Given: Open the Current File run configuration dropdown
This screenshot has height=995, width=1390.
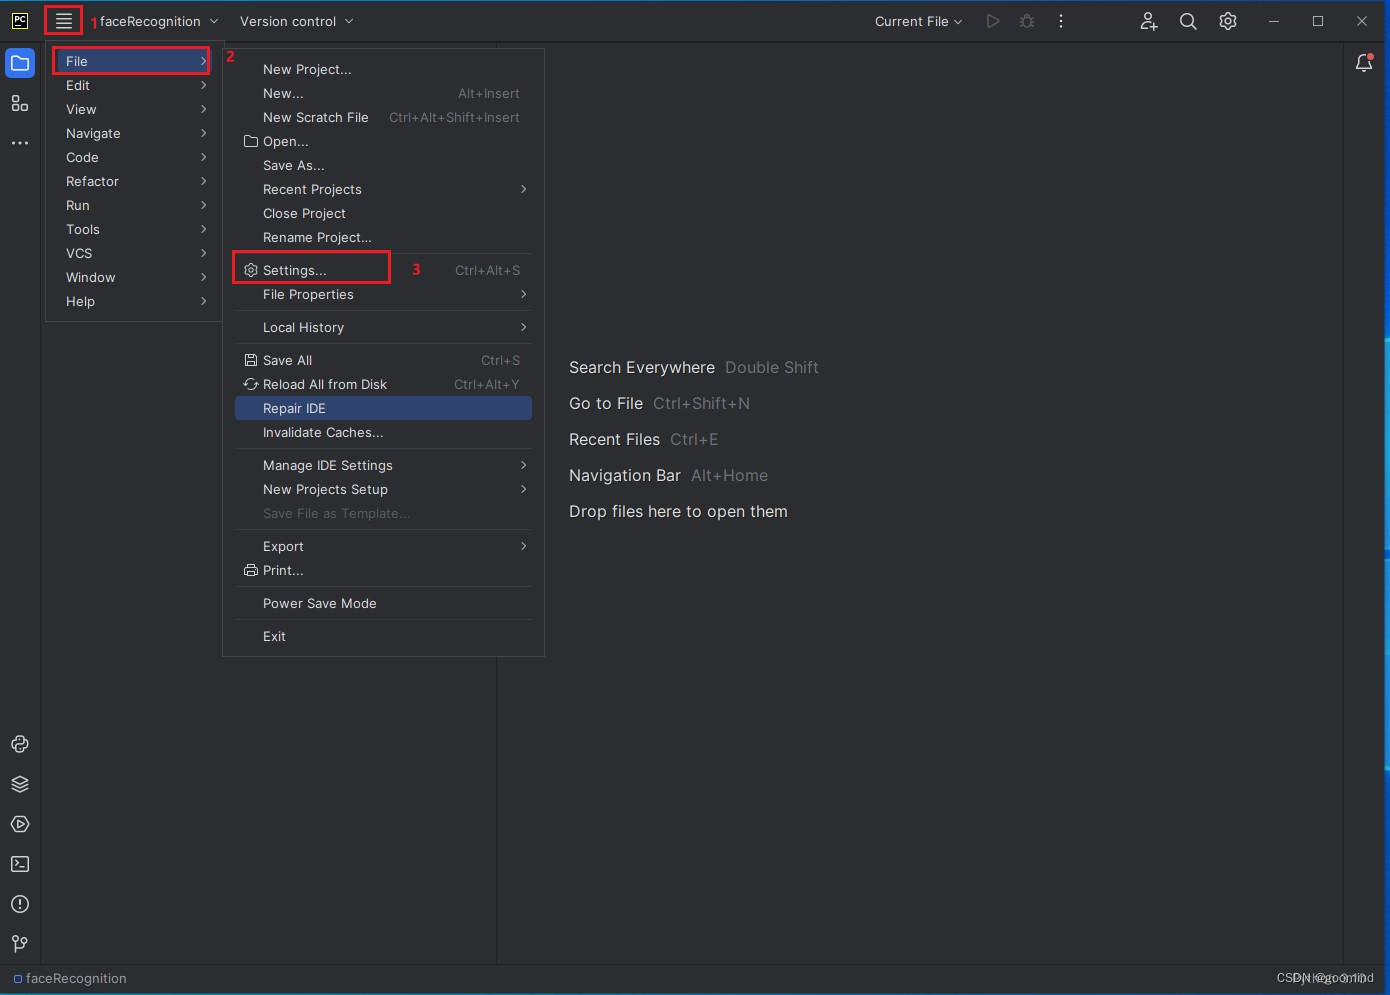Looking at the screenshot, I should click(918, 21).
